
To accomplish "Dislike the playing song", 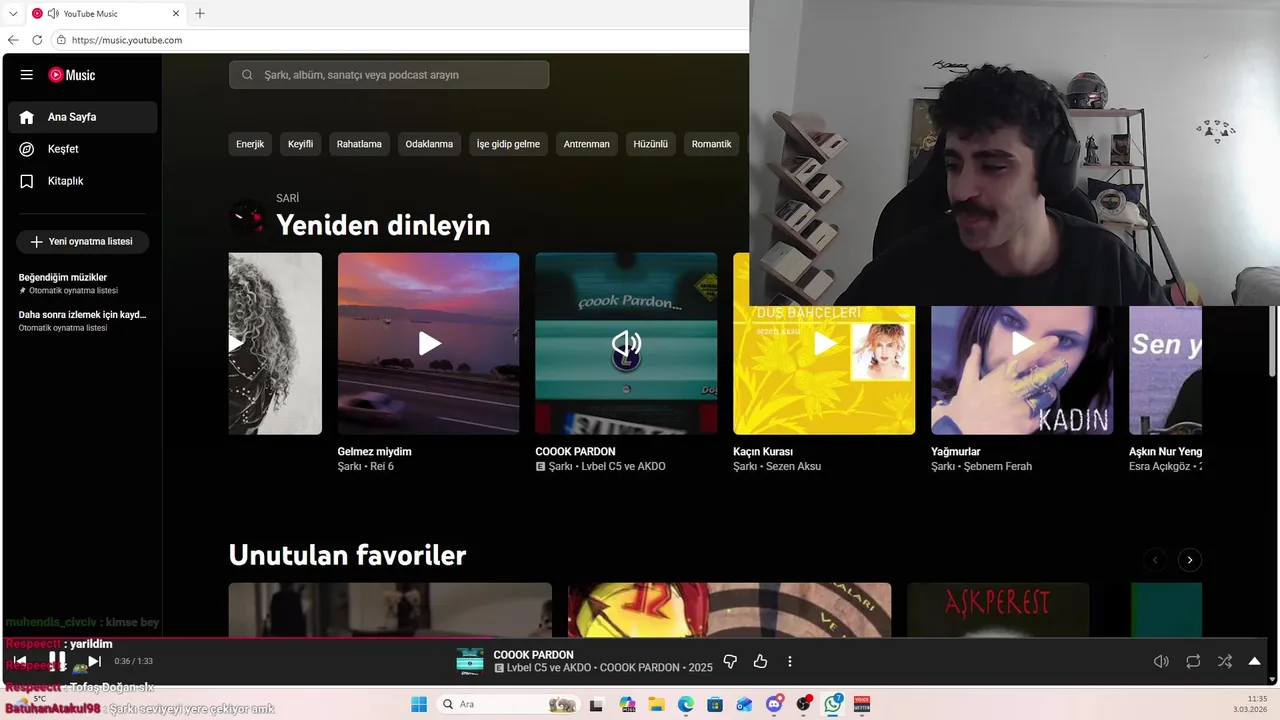I will 730,661.
